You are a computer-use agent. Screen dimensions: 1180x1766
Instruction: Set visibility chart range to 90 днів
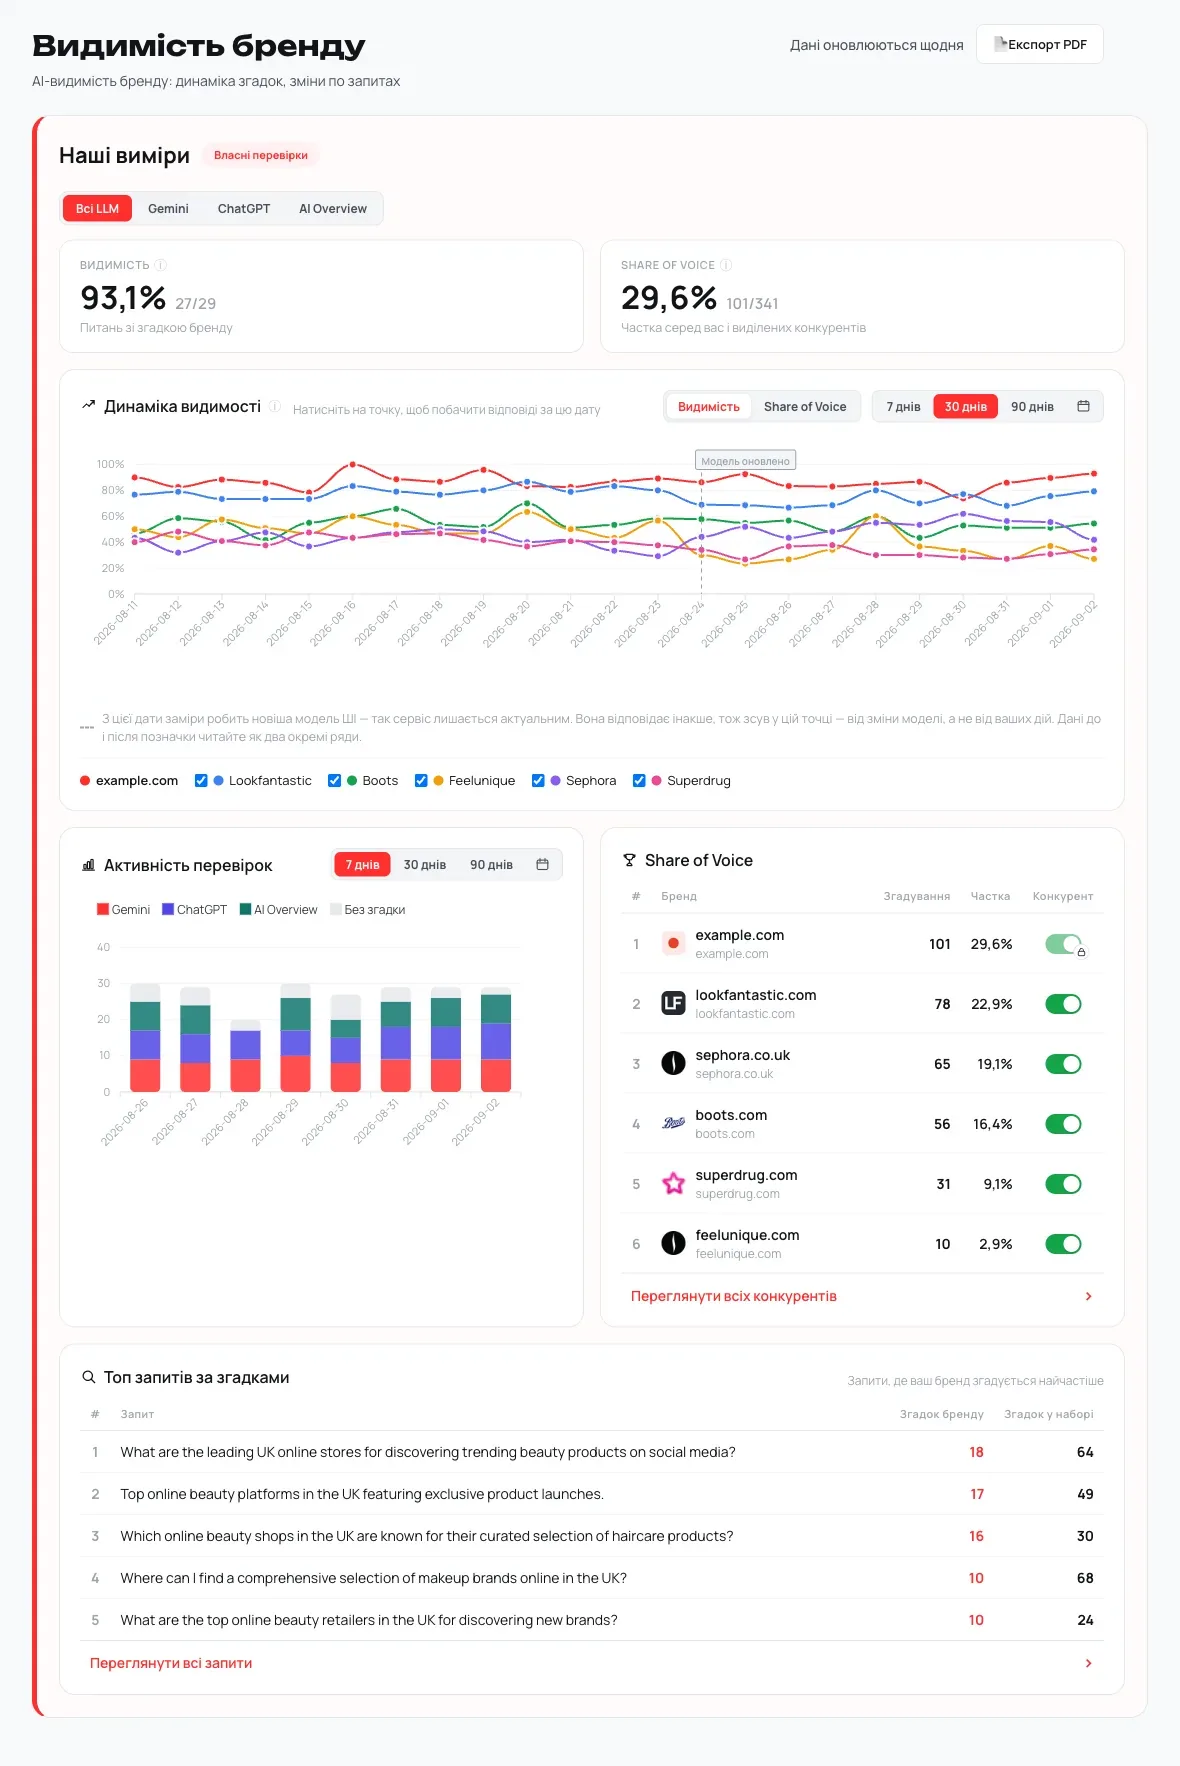(1032, 407)
